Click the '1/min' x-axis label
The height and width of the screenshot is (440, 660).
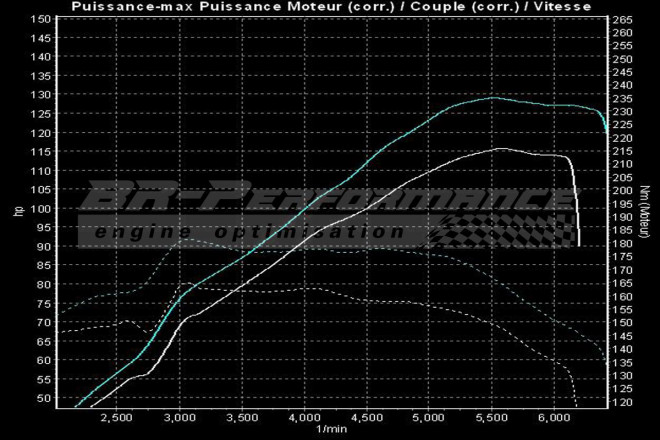[330, 430]
